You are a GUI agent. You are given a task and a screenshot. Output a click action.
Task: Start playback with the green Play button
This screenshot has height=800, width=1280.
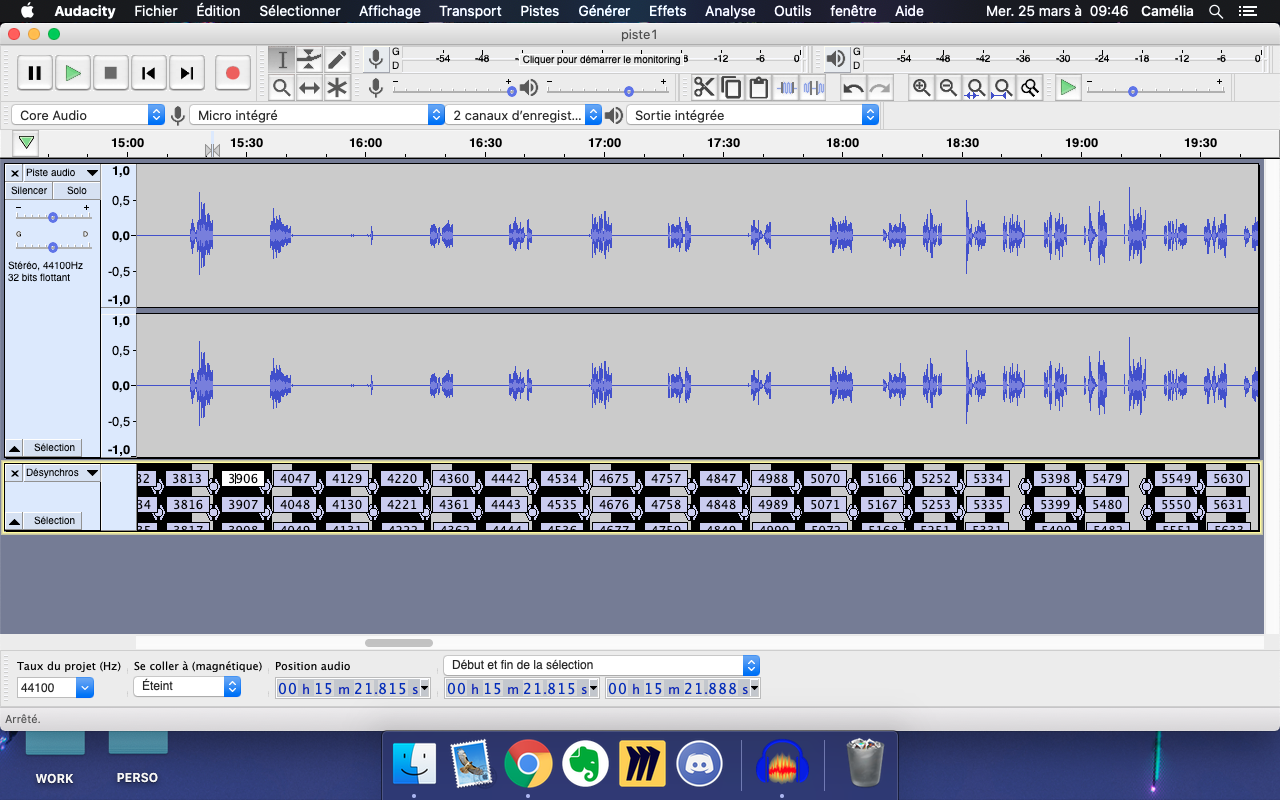click(73, 73)
